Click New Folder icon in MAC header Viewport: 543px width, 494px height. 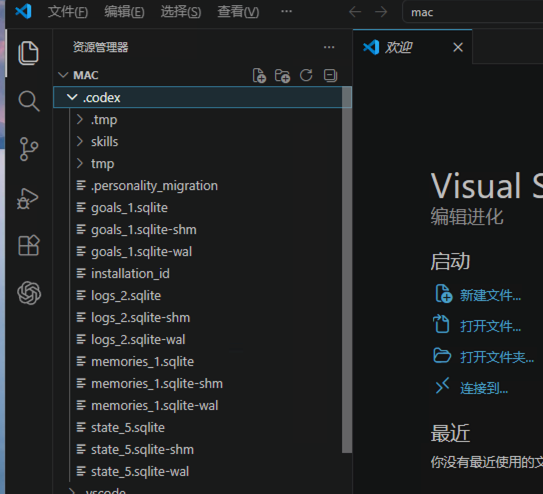(282, 75)
